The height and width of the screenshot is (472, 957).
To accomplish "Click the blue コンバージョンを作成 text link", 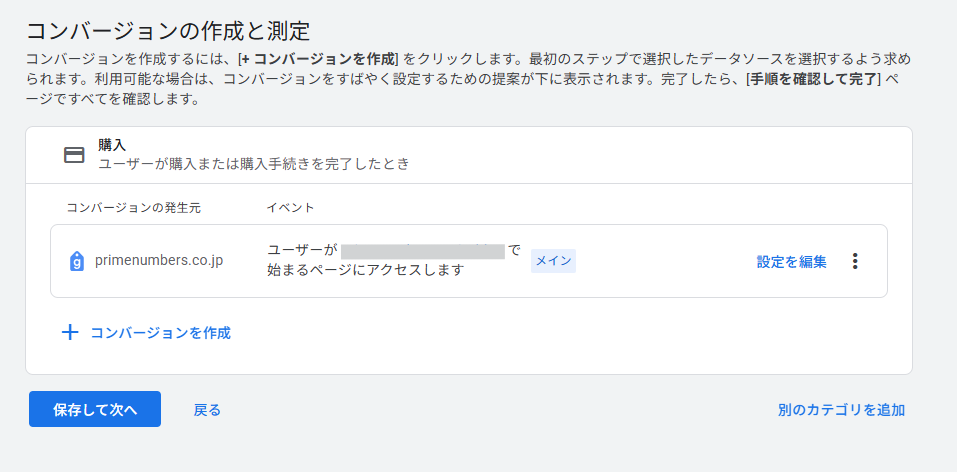I will point(160,333).
